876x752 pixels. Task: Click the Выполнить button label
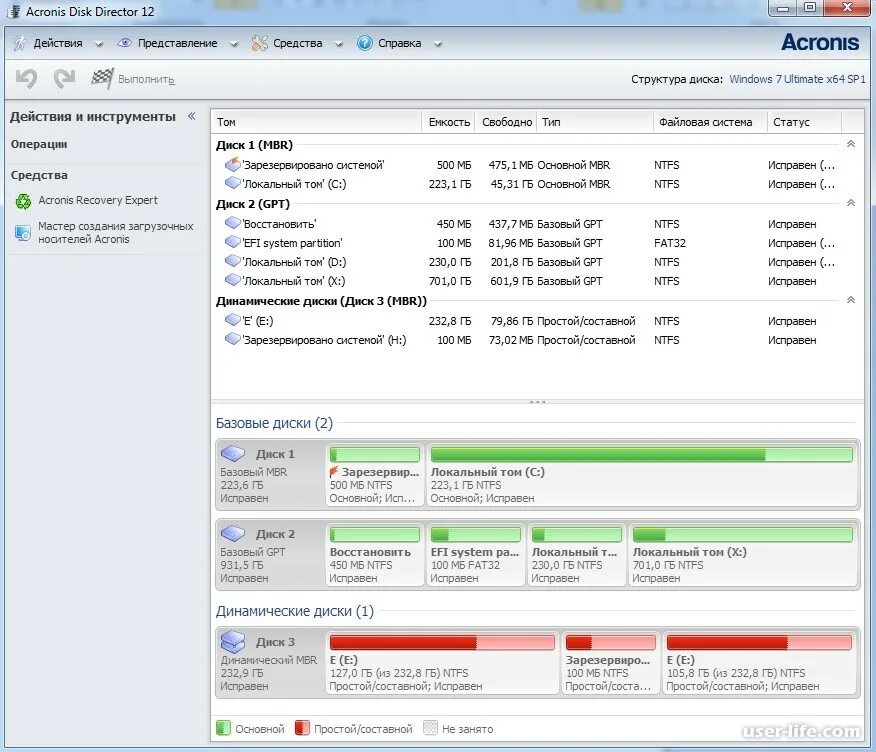(146, 80)
